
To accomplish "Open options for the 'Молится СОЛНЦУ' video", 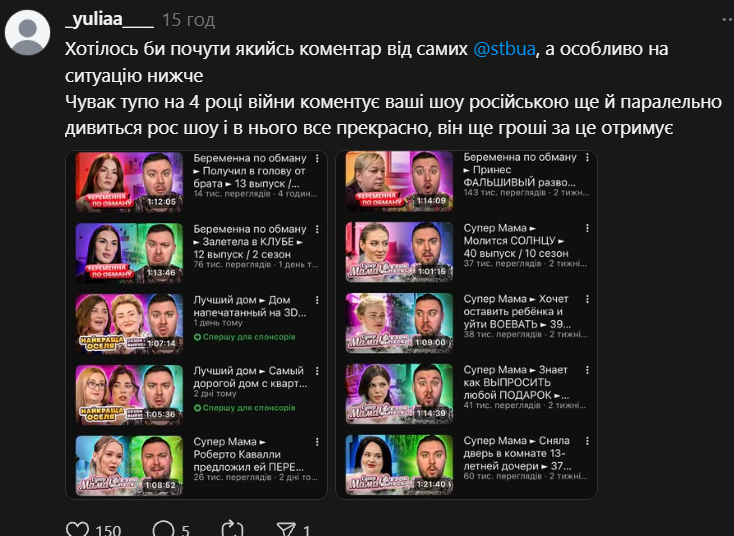I will (587, 228).
